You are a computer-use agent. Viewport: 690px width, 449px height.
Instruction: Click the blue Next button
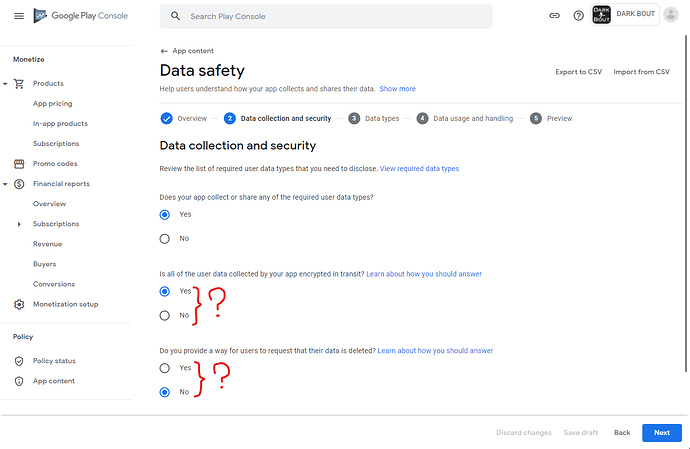(662, 433)
